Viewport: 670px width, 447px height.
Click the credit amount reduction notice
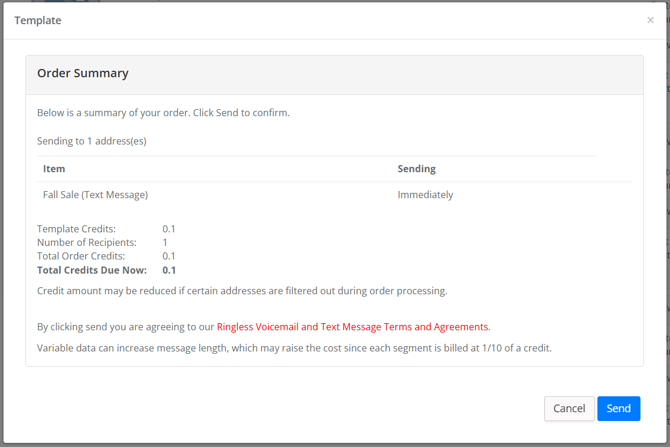(x=242, y=291)
